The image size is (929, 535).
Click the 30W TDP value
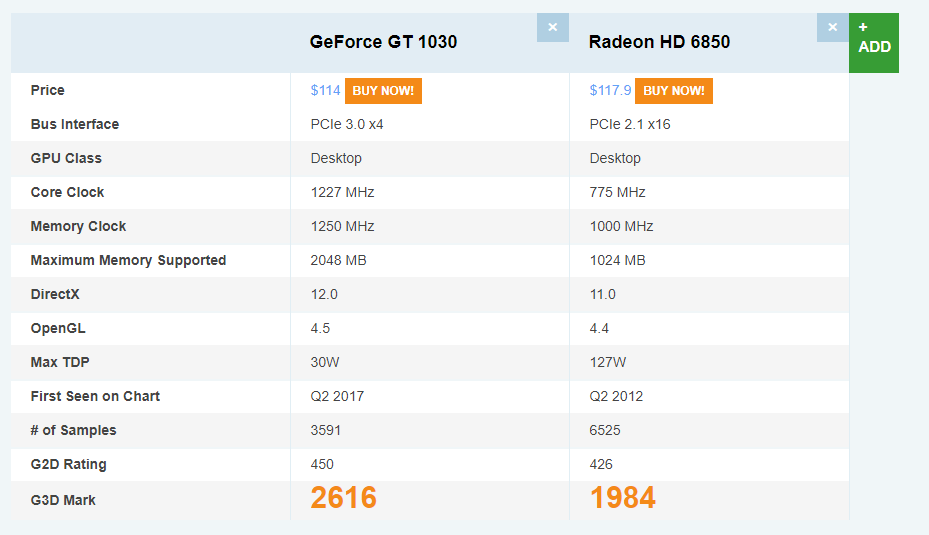pos(325,362)
